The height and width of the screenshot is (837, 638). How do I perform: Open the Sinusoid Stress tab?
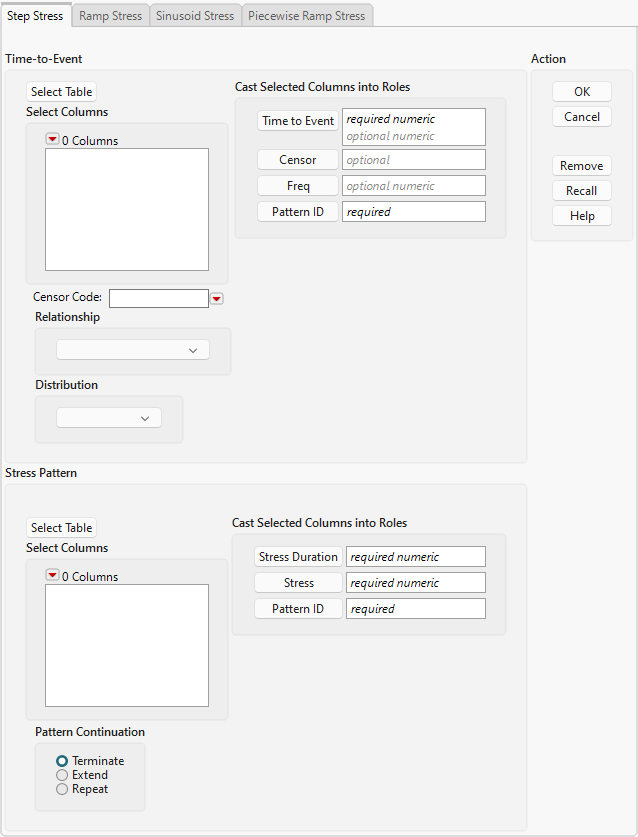coord(195,16)
